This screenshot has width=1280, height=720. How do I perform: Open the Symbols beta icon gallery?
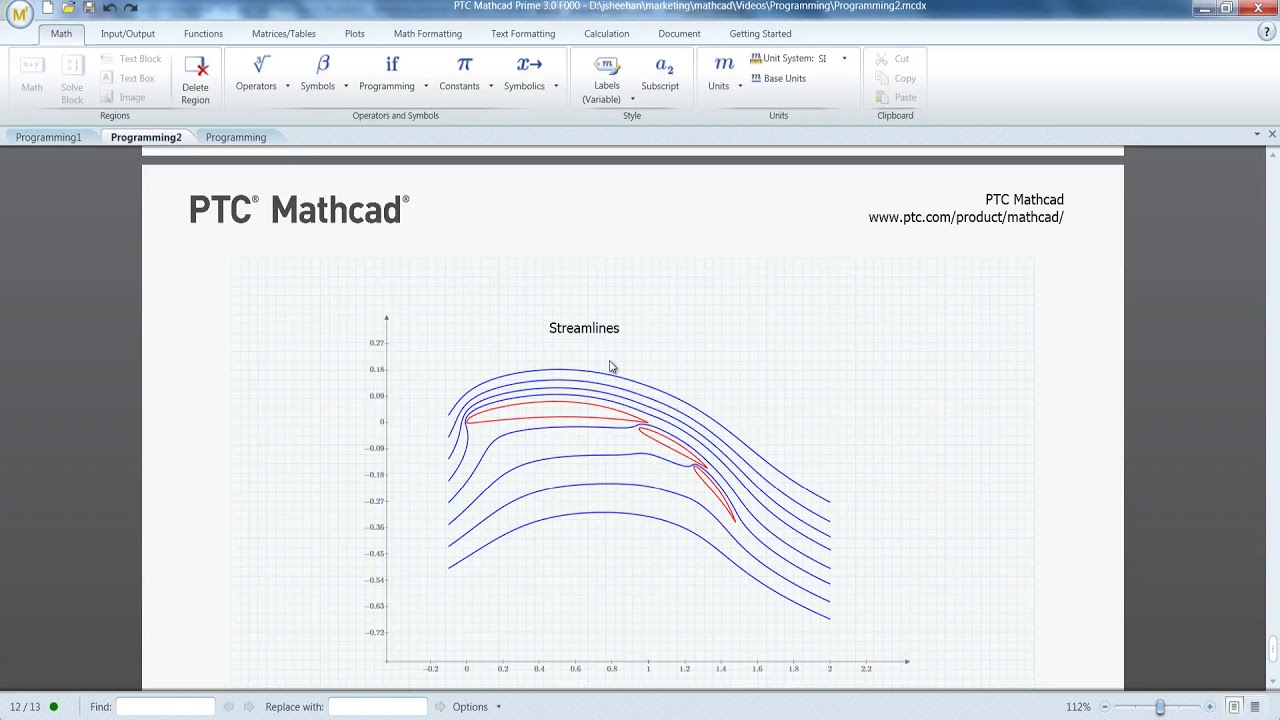point(322,65)
